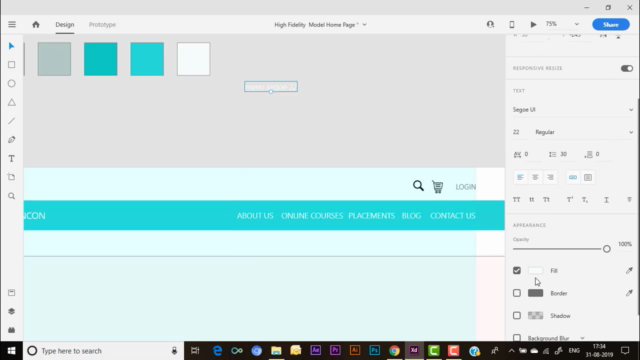The width and height of the screenshot is (640, 360).
Task: Choose point text mode icon
Action: tap(573, 177)
